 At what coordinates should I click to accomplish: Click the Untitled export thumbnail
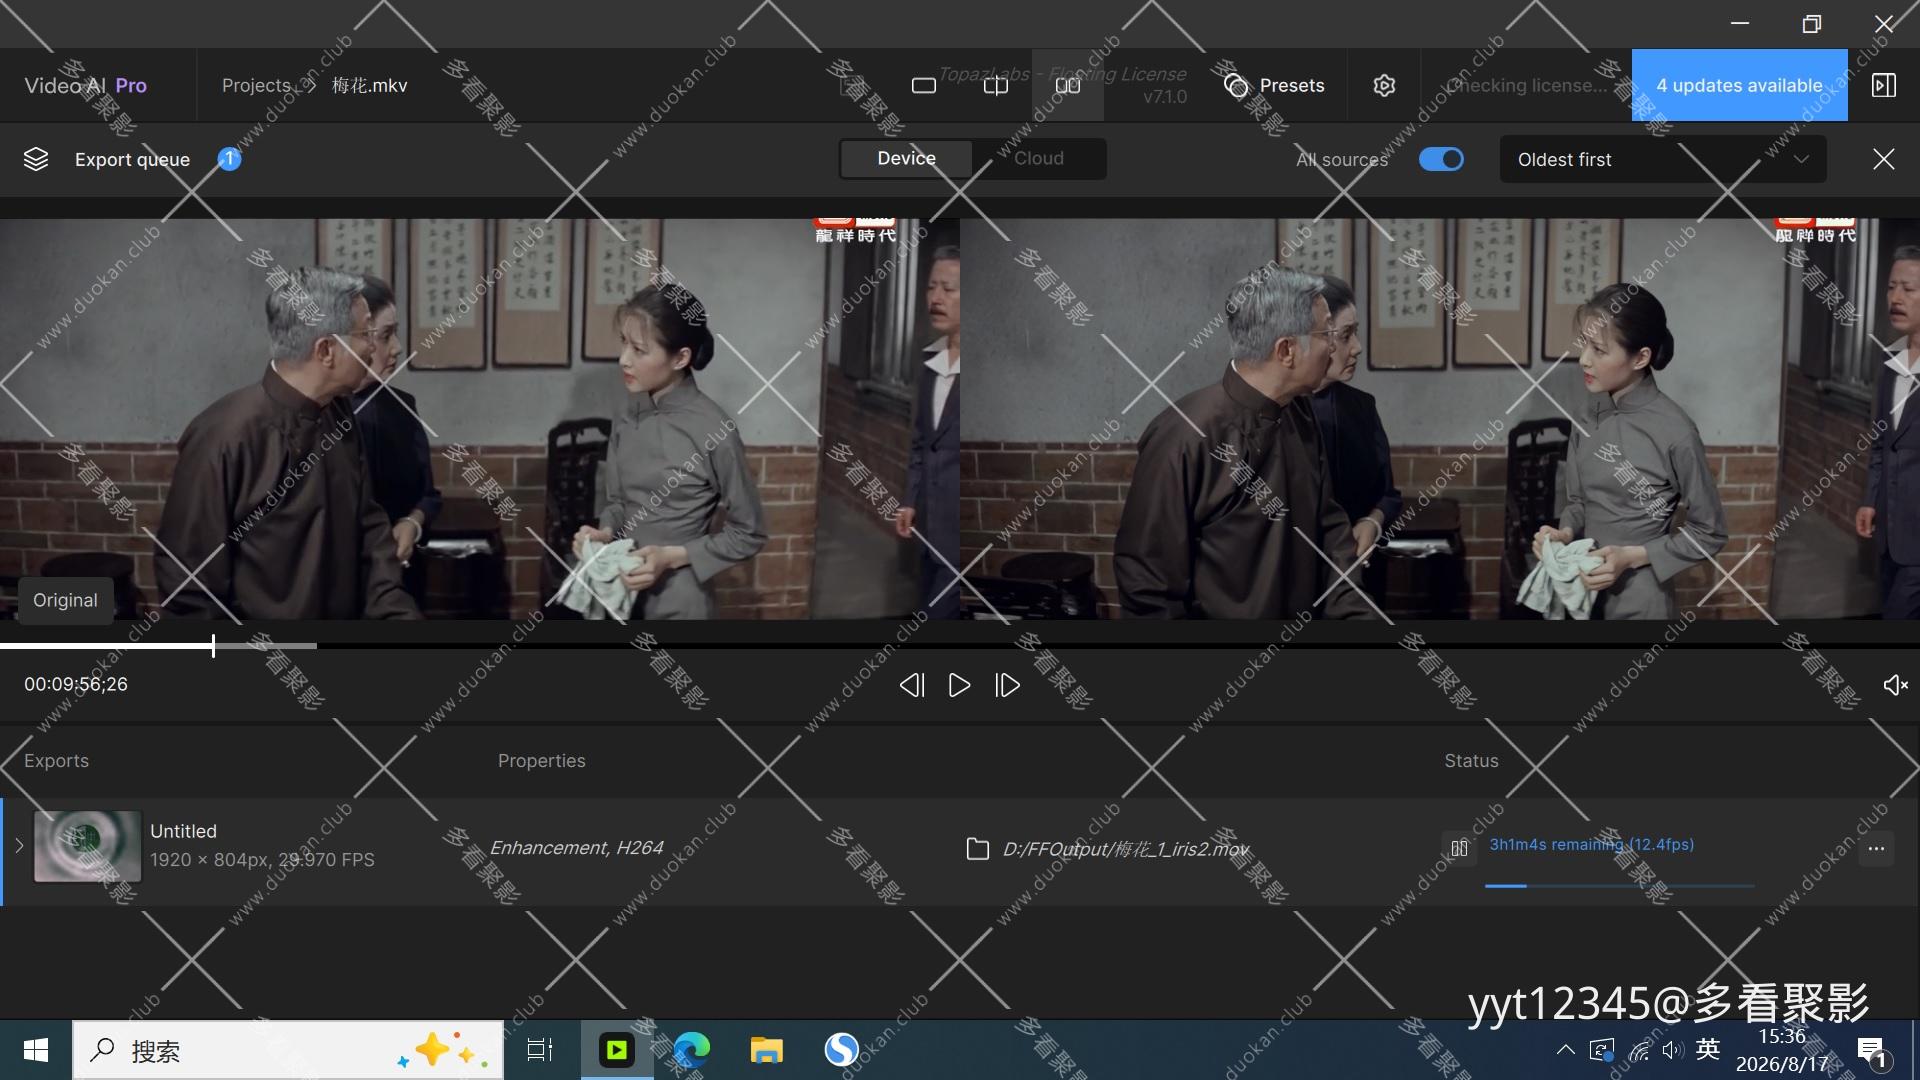[x=88, y=846]
